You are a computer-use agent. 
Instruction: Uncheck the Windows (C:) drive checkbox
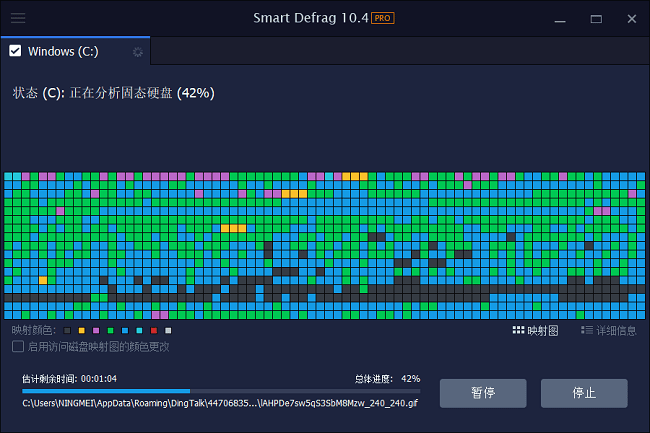coord(15,51)
